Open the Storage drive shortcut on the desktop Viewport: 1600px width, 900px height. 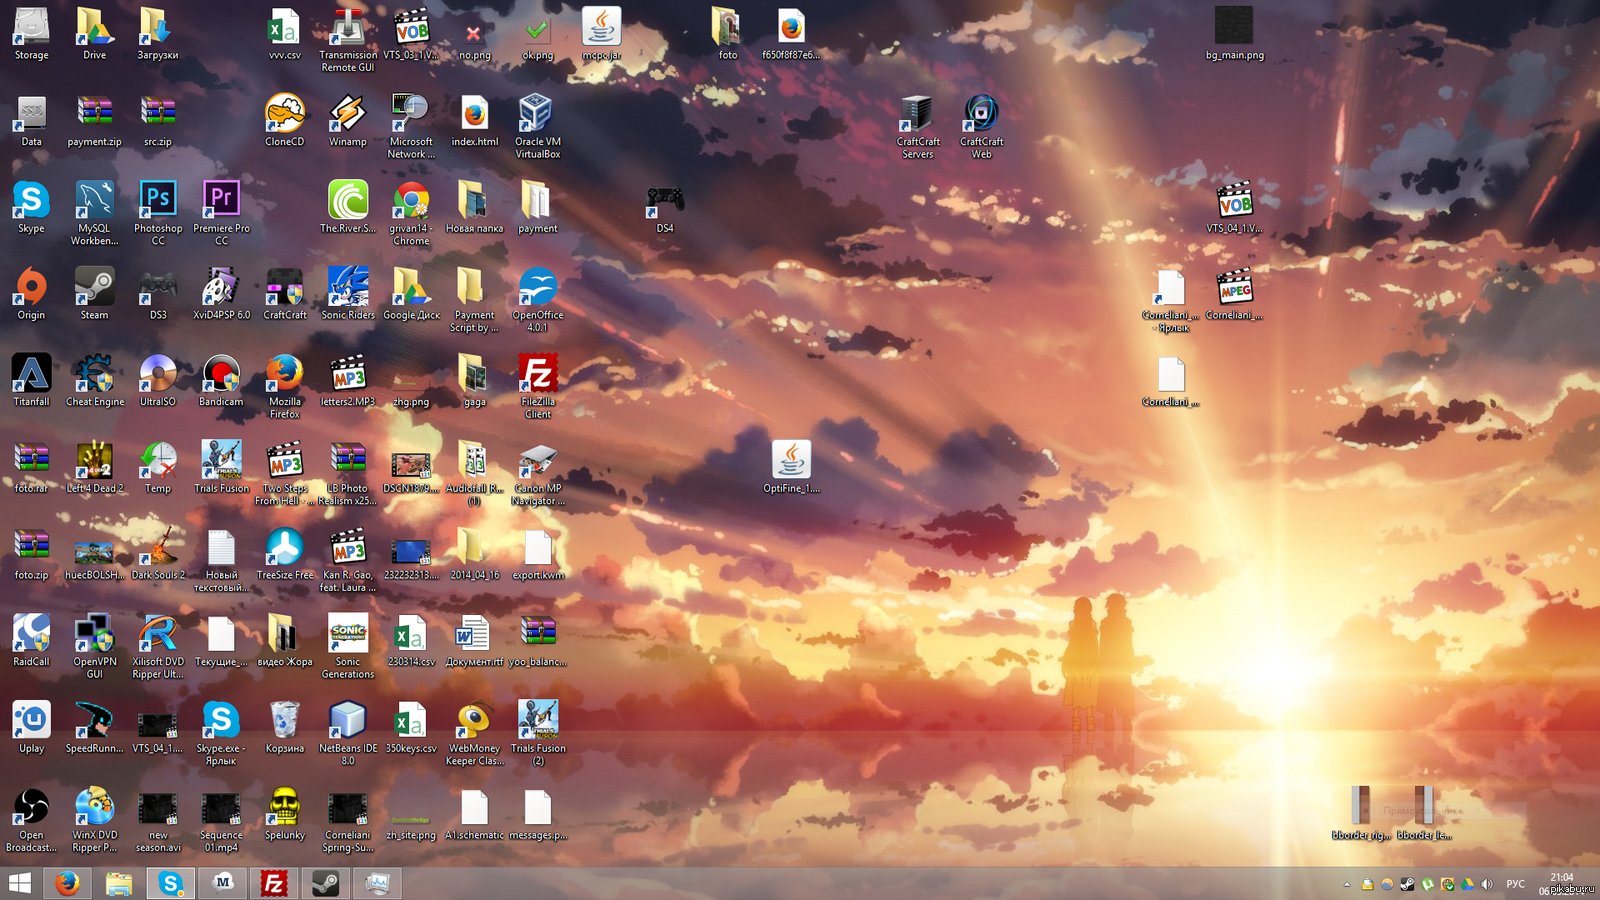(x=31, y=34)
